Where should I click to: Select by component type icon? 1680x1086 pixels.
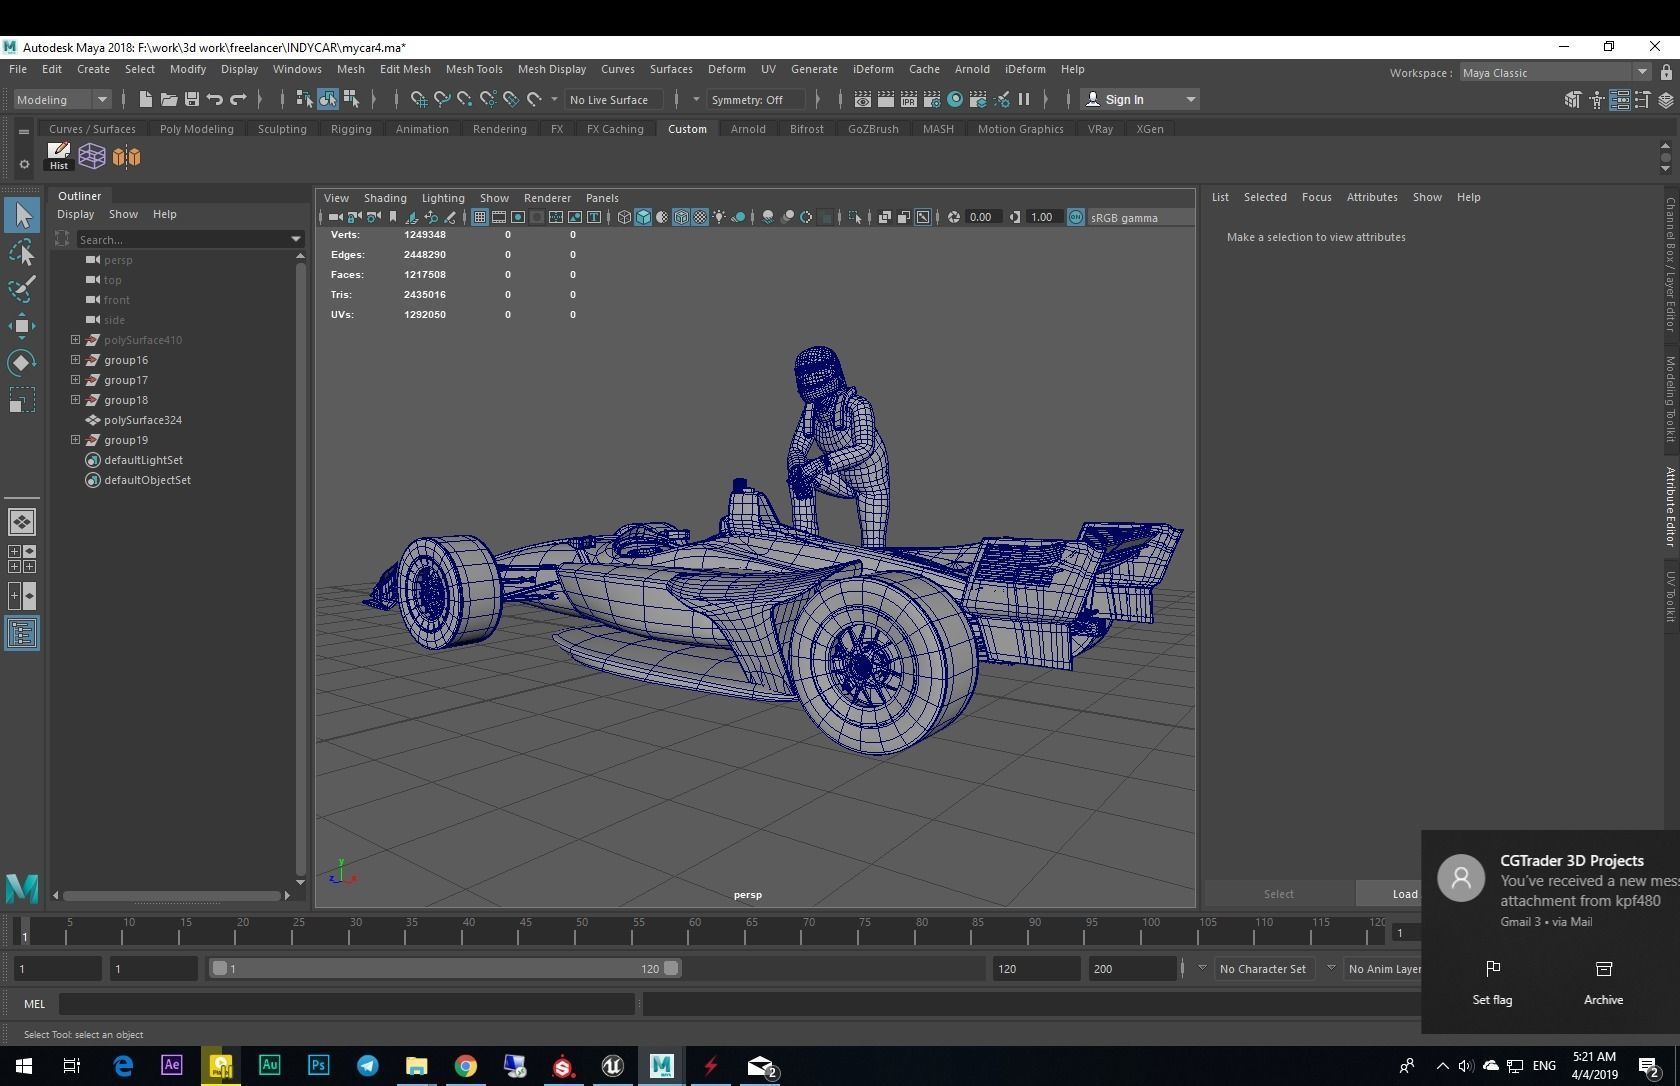coord(351,99)
